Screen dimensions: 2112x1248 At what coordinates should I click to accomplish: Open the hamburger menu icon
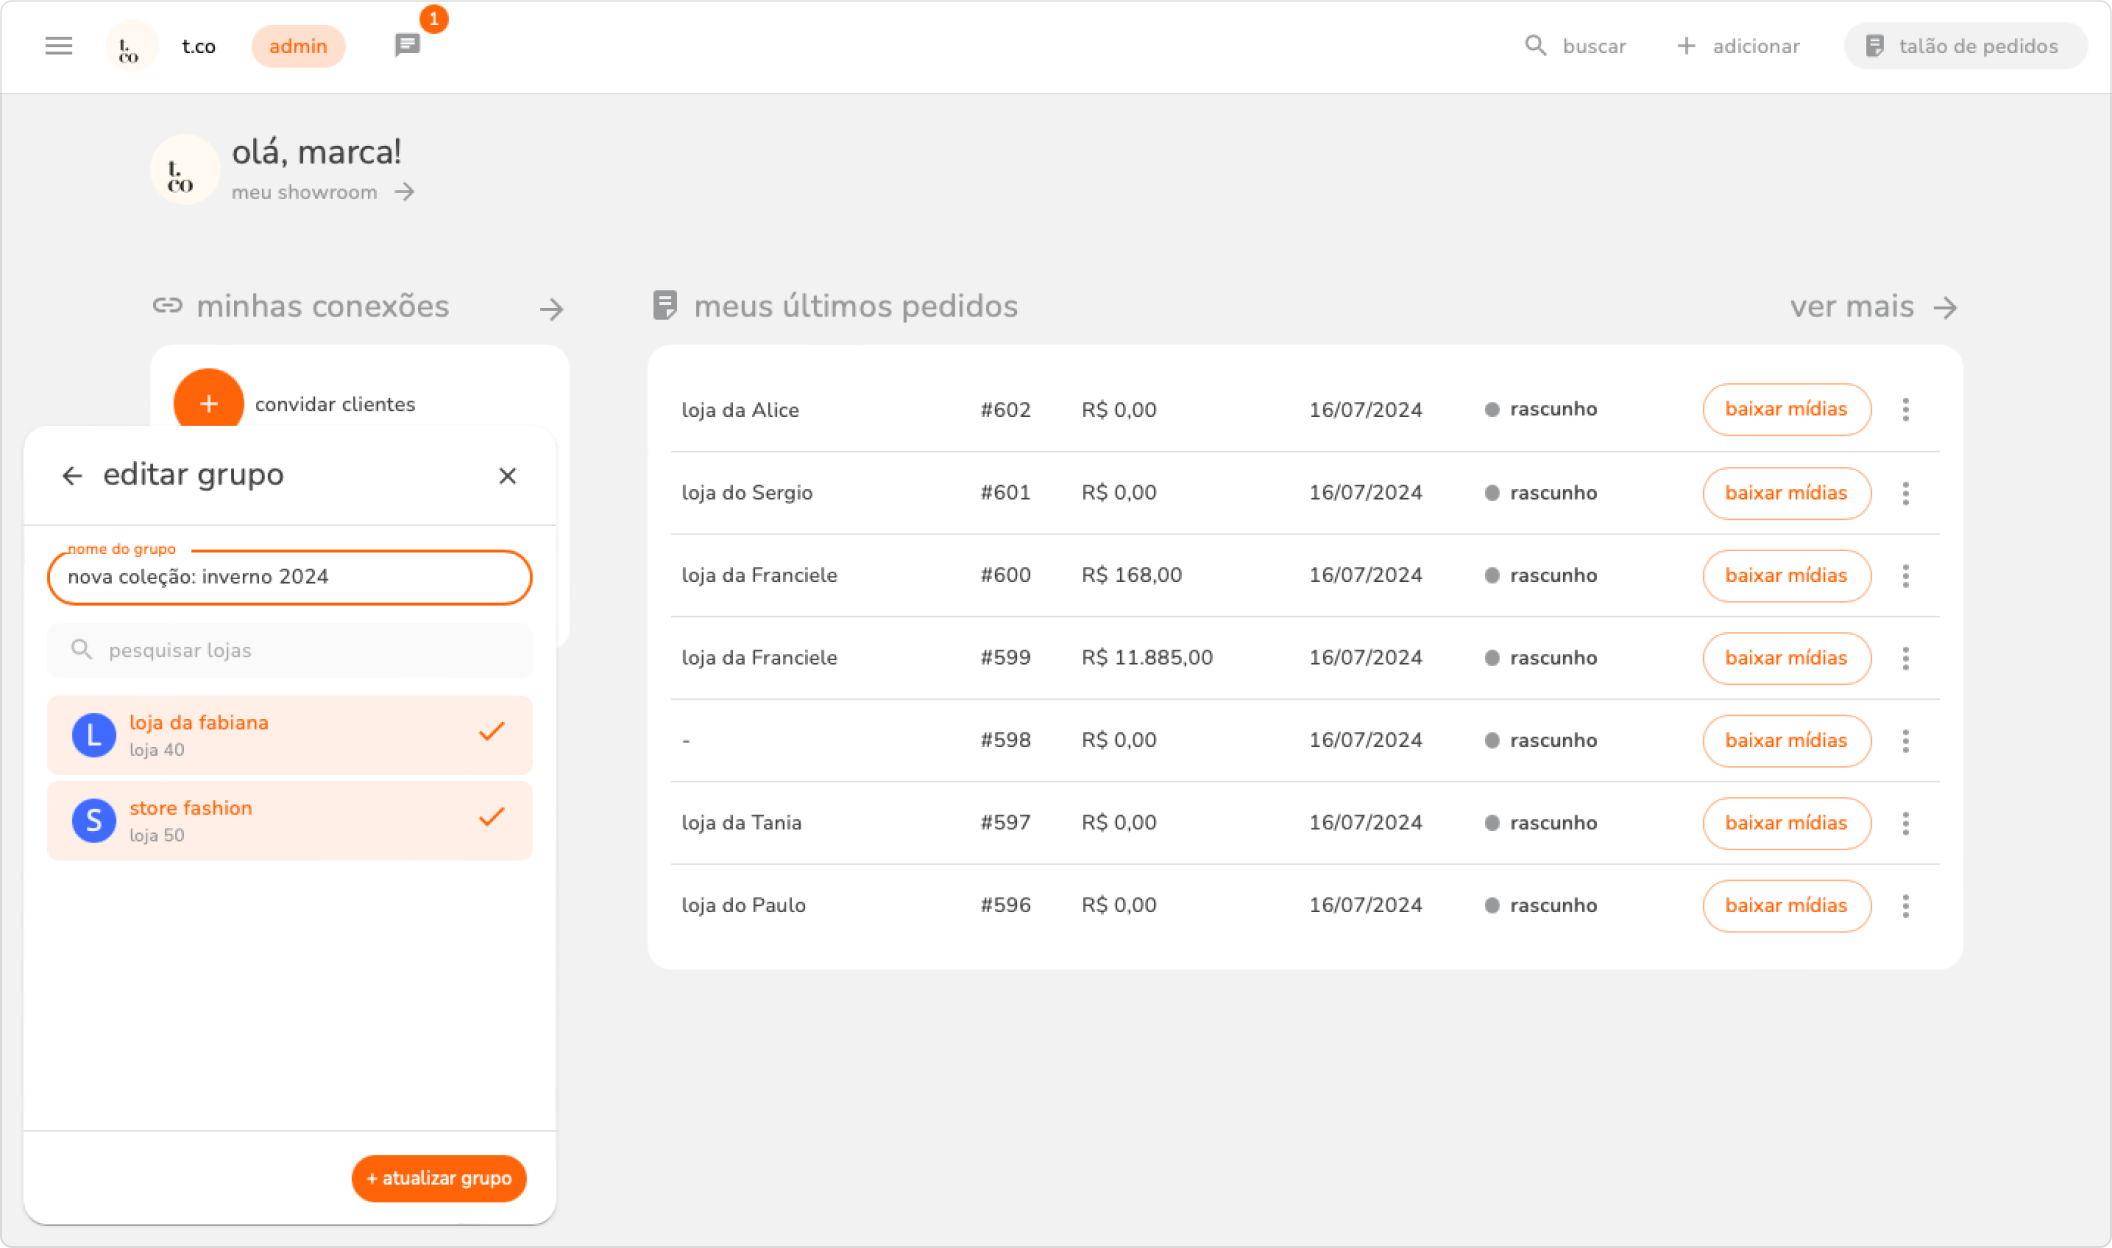tap(59, 46)
